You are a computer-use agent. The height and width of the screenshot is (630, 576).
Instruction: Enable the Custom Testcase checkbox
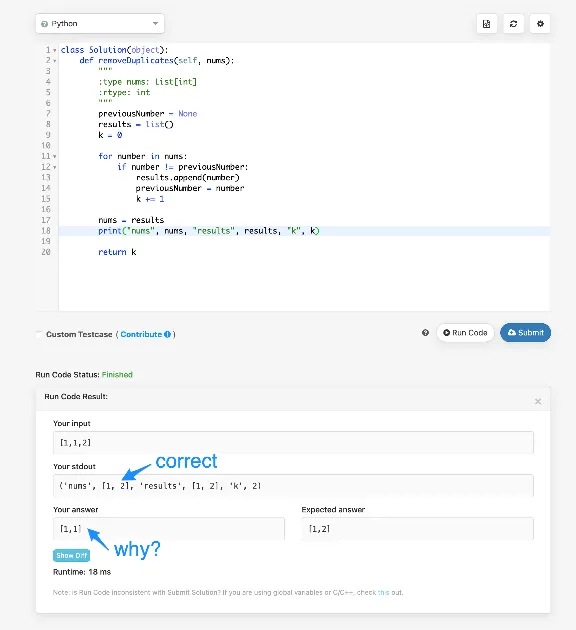coord(39,334)
